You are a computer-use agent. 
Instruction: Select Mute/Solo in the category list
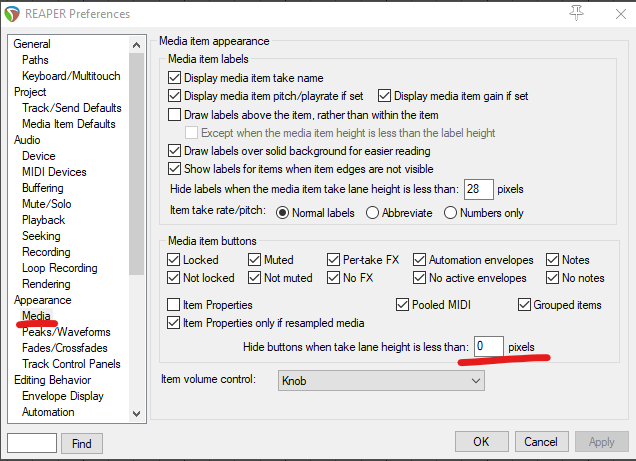pyautogui.click(x=47, y=204)
